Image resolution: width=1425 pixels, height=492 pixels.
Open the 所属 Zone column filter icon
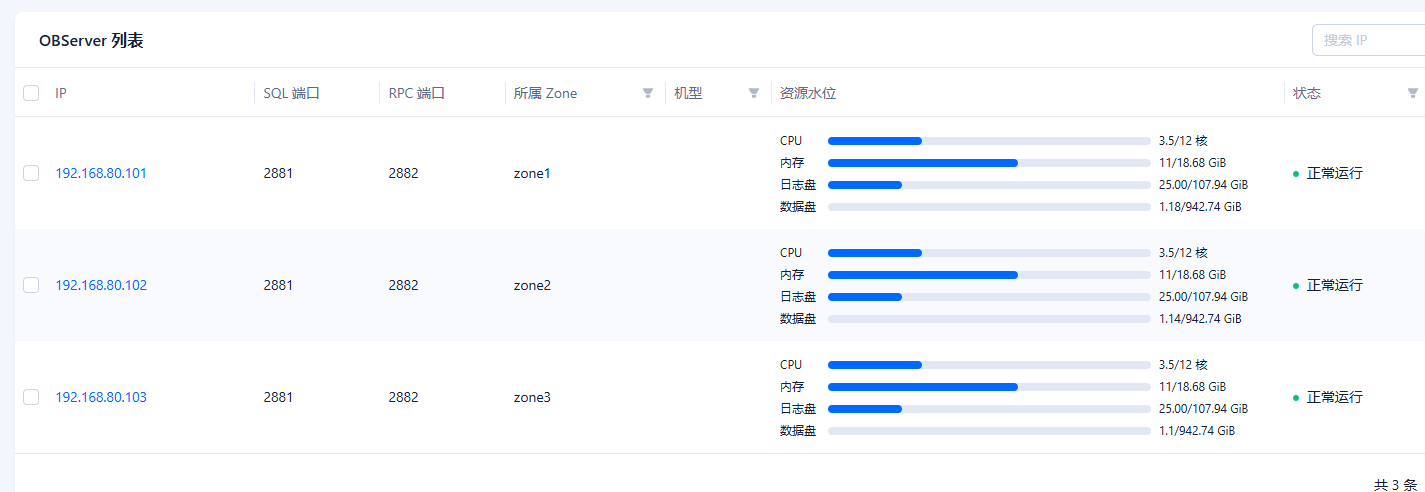(x=648, y=93)
